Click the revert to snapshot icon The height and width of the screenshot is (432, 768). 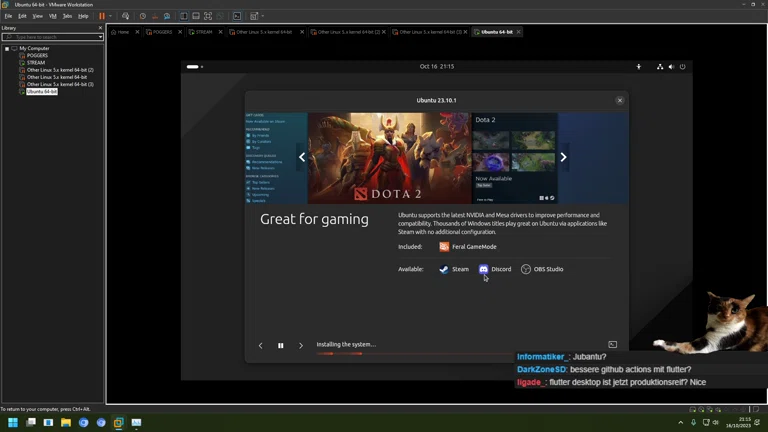pyautogui.click(x=155, y=16)
